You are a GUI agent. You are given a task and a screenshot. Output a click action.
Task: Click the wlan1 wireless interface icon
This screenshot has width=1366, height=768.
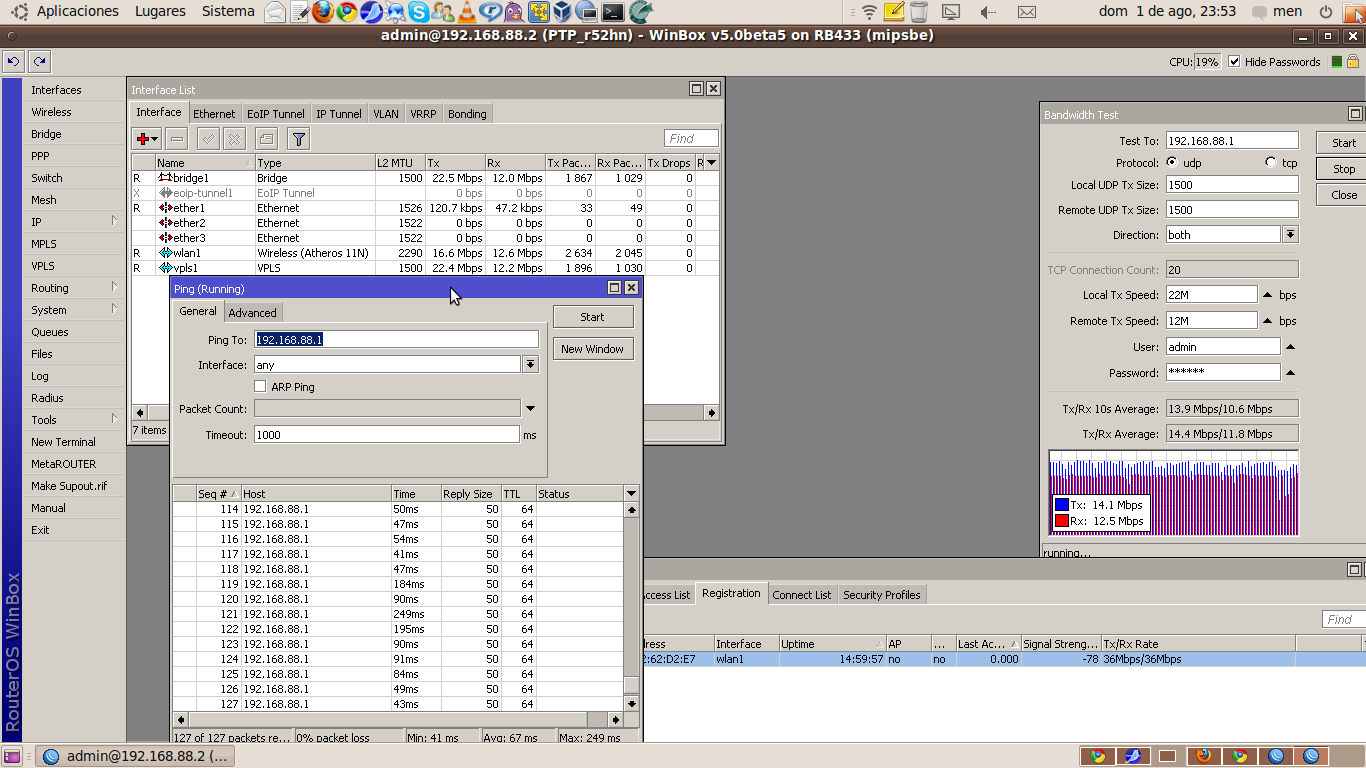[x=165, y=253]
